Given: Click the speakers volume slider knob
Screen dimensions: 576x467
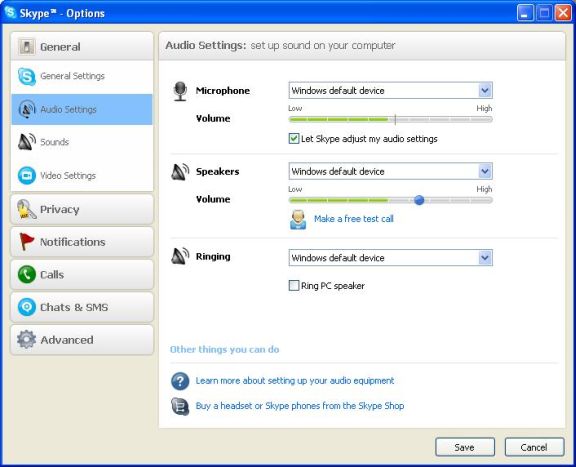Looking at the screenshot, I should point(419,200).
